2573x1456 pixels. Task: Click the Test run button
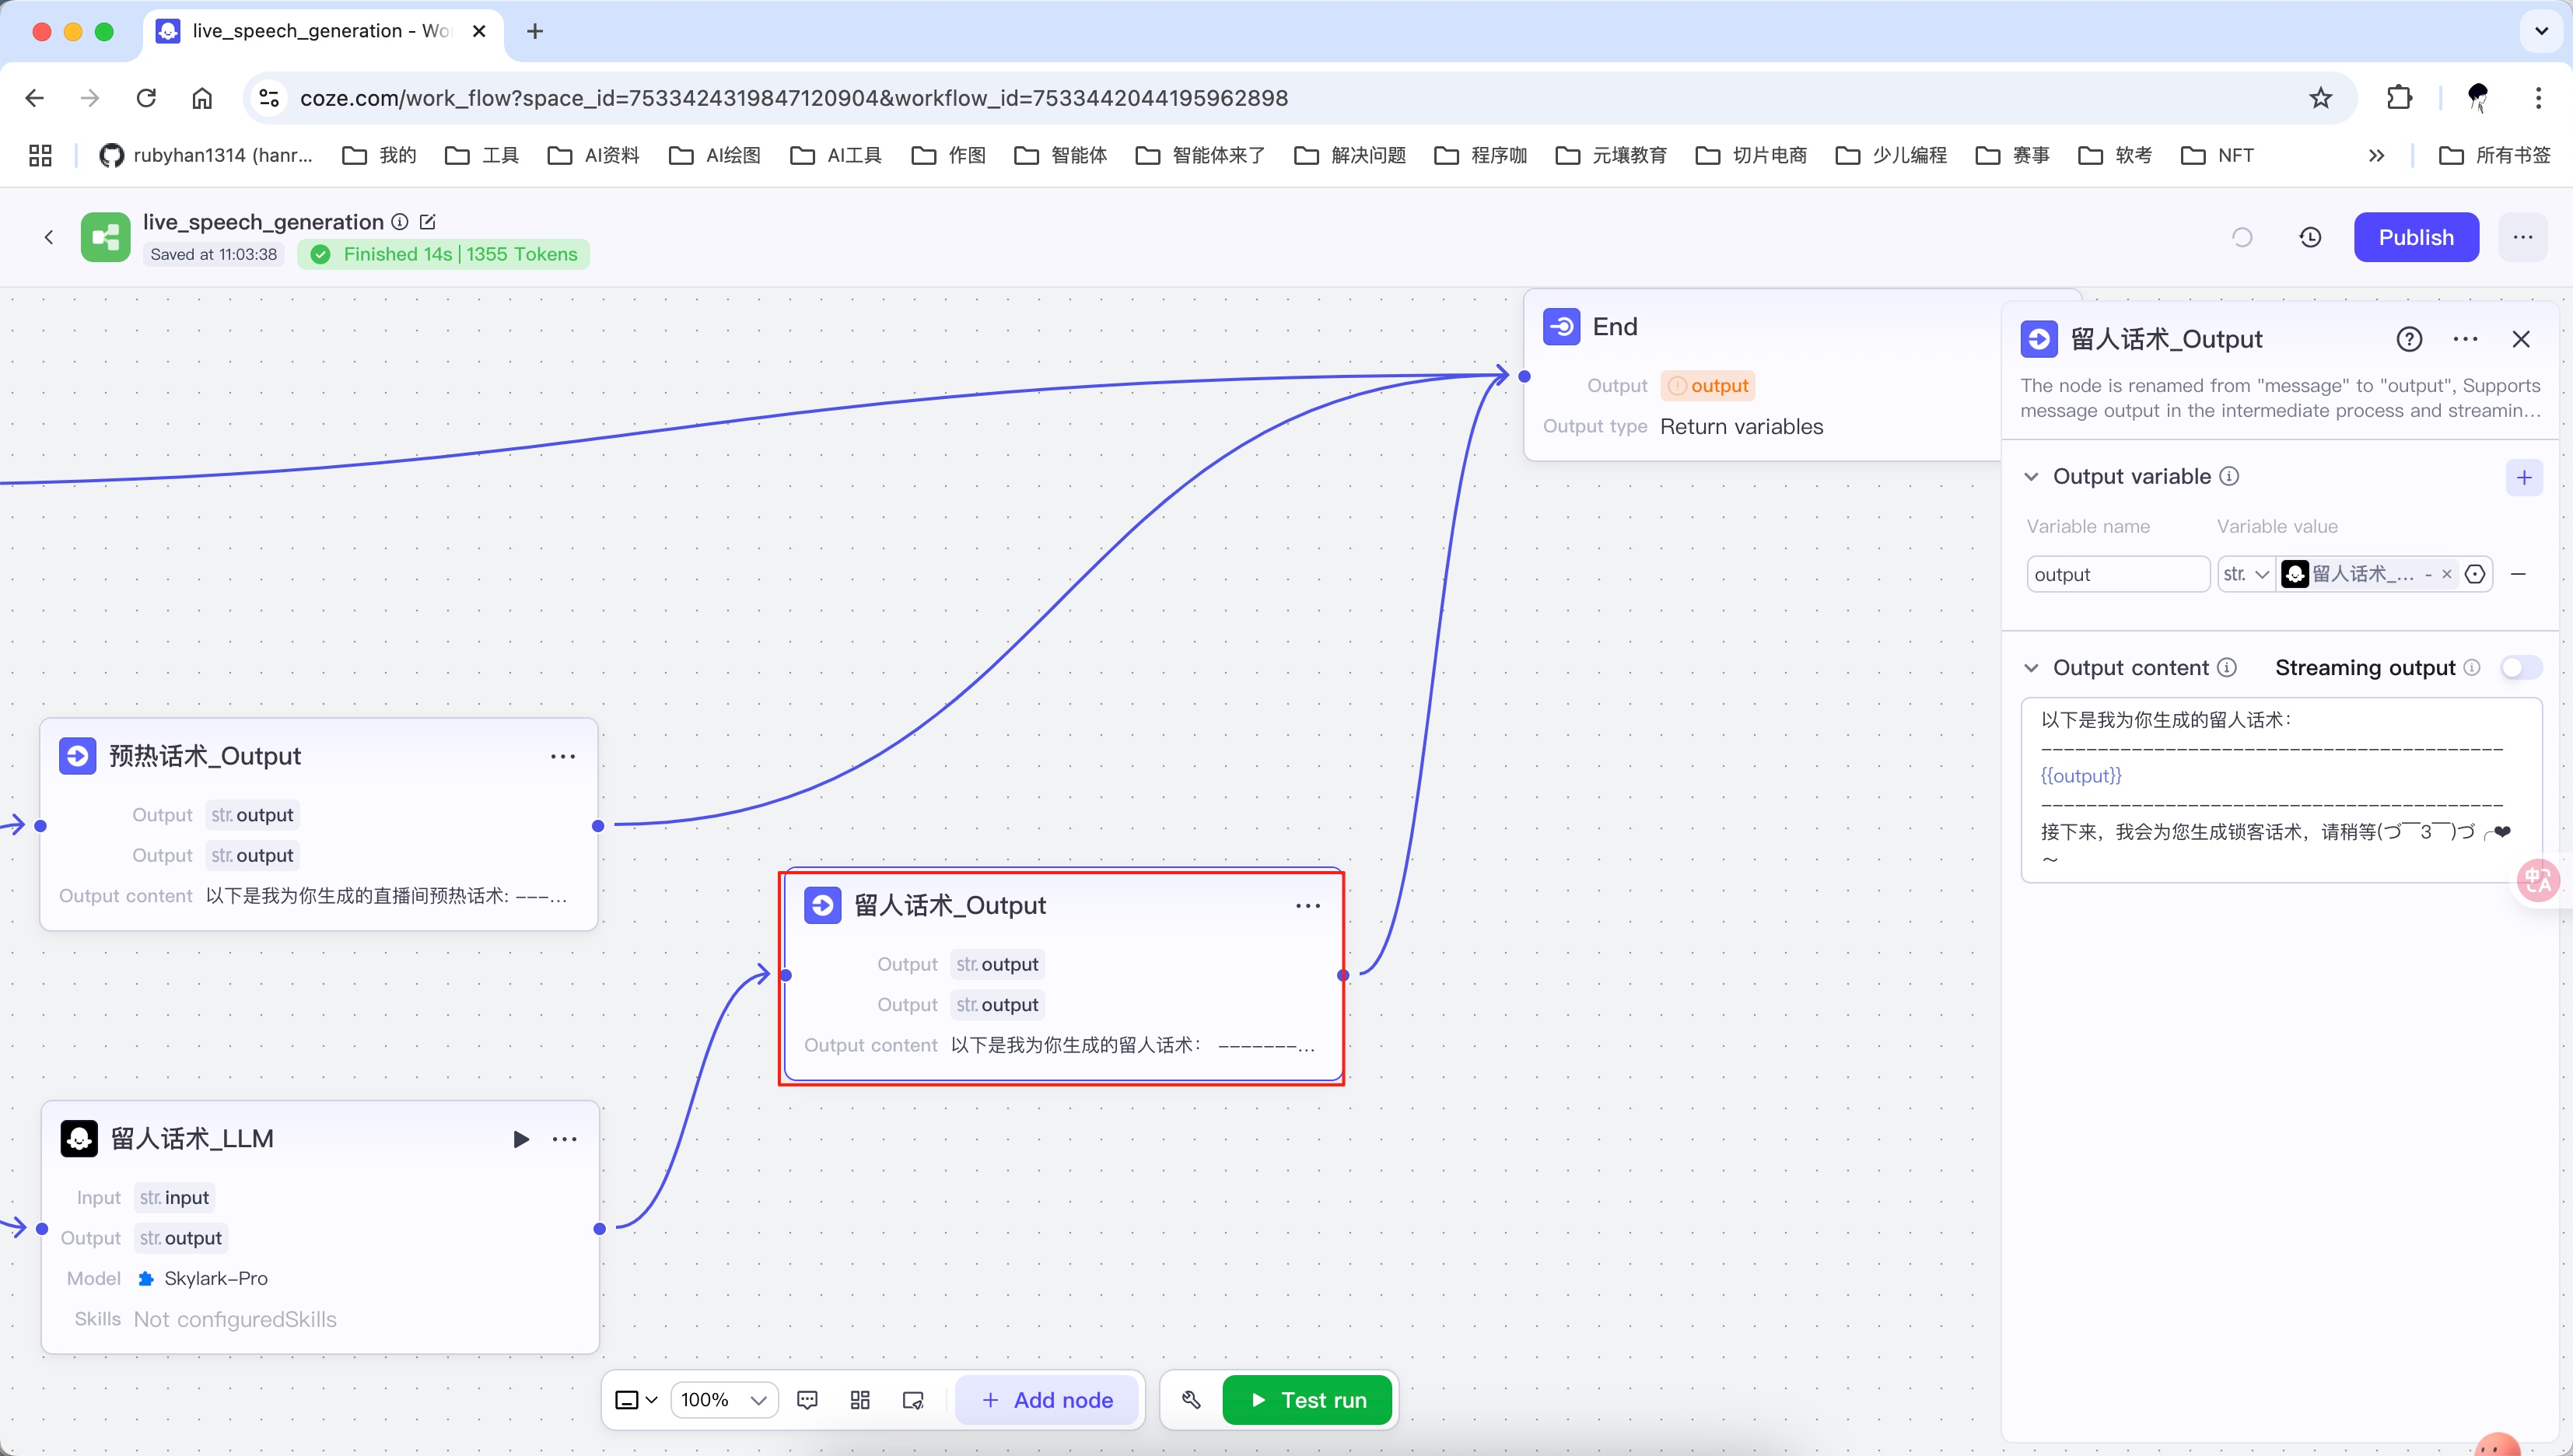(x=1307, y=1400)
